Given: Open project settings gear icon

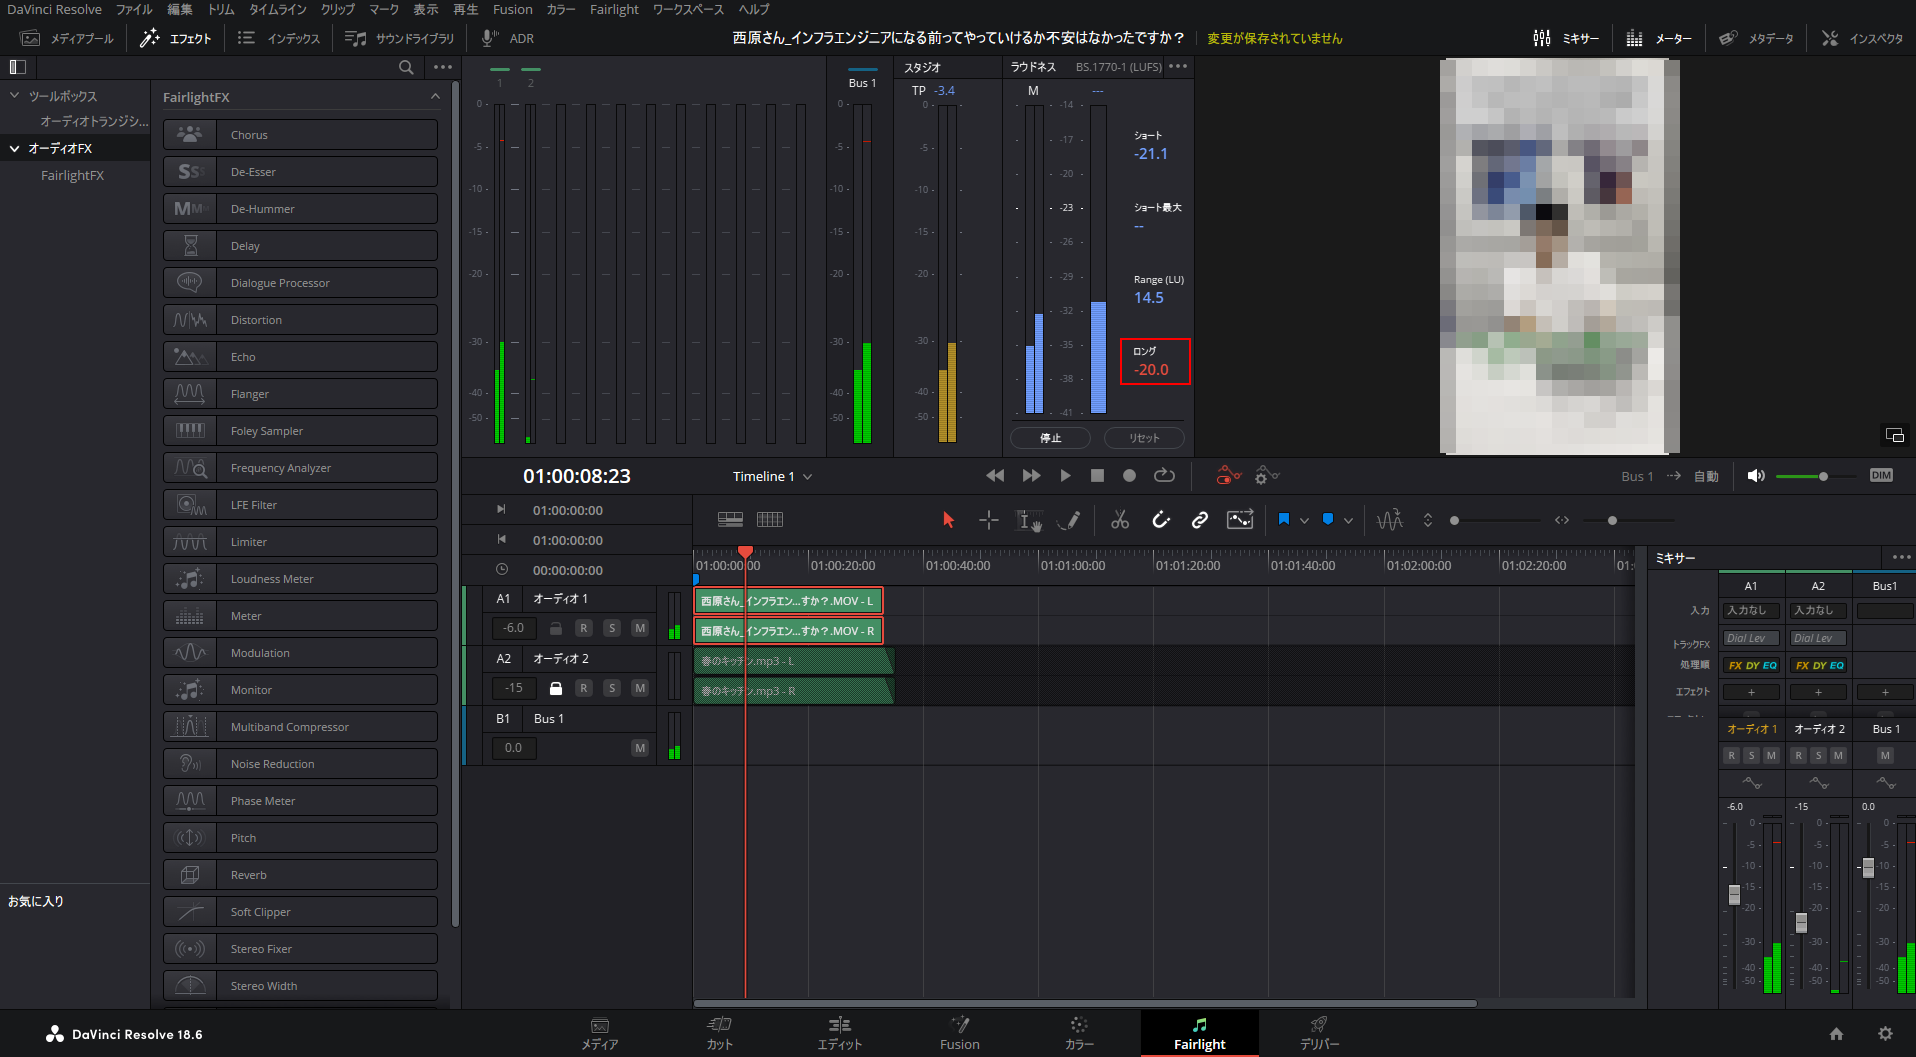Looking at the screenshot, I should [x=1885, y=1034].
